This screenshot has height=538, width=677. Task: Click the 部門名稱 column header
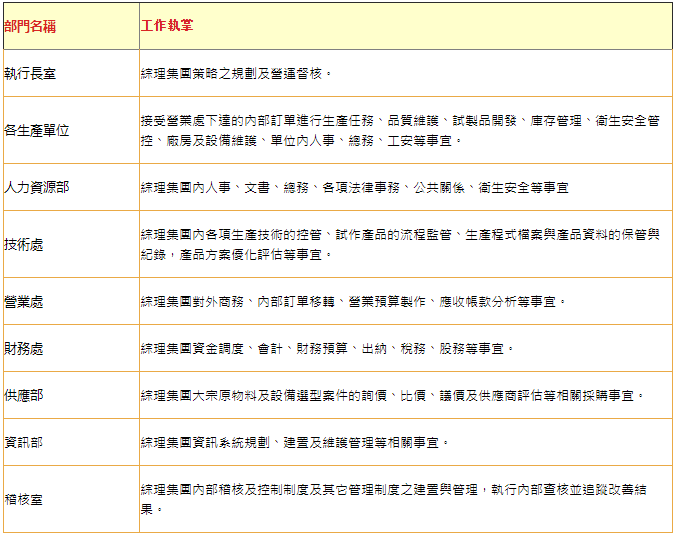pos(30,26)
